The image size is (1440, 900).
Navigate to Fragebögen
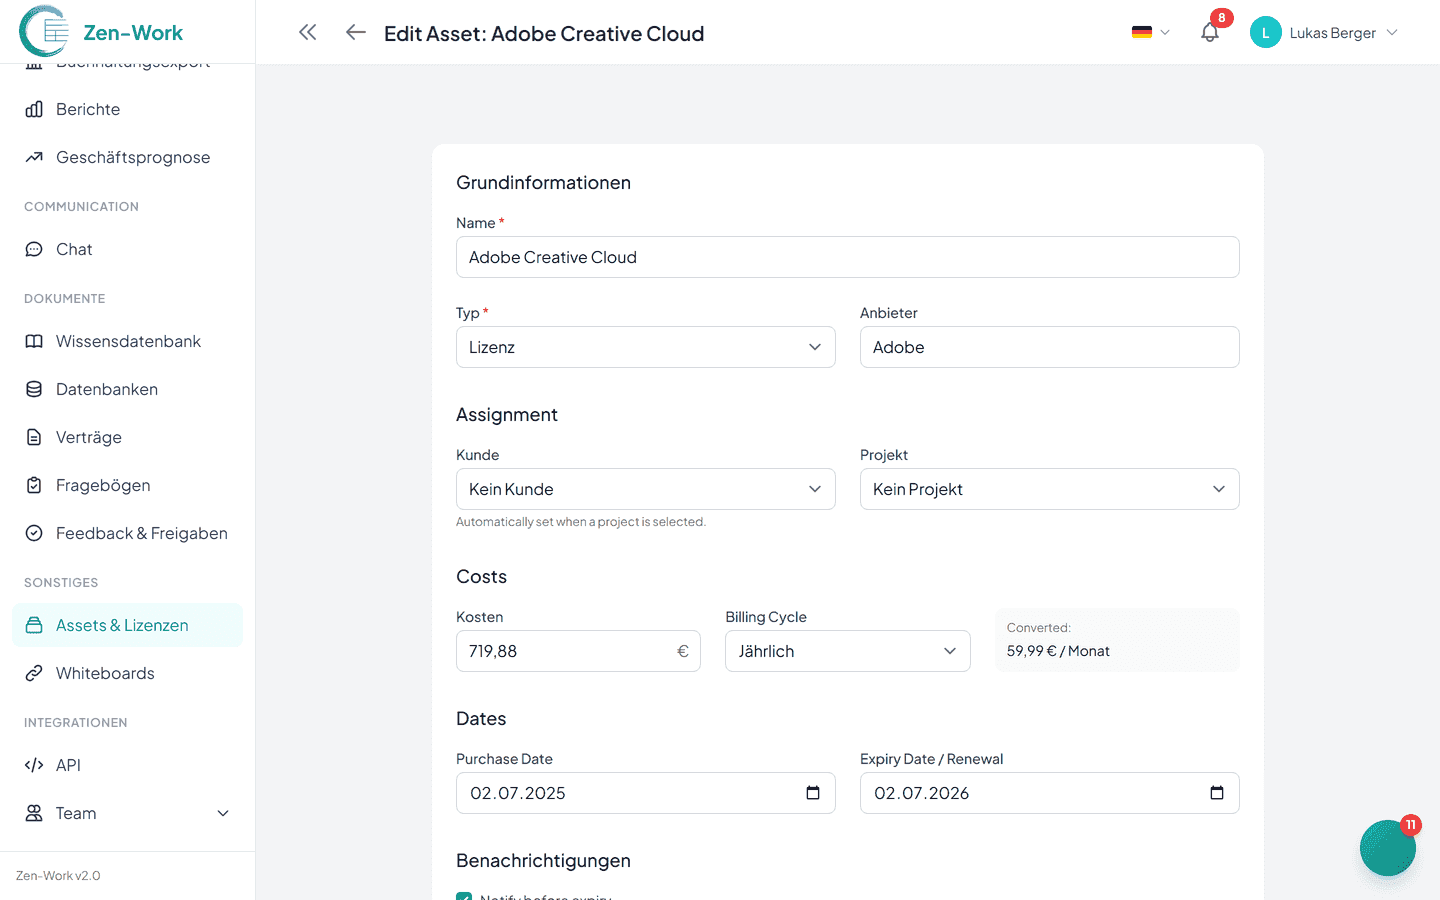pos(127,485)
